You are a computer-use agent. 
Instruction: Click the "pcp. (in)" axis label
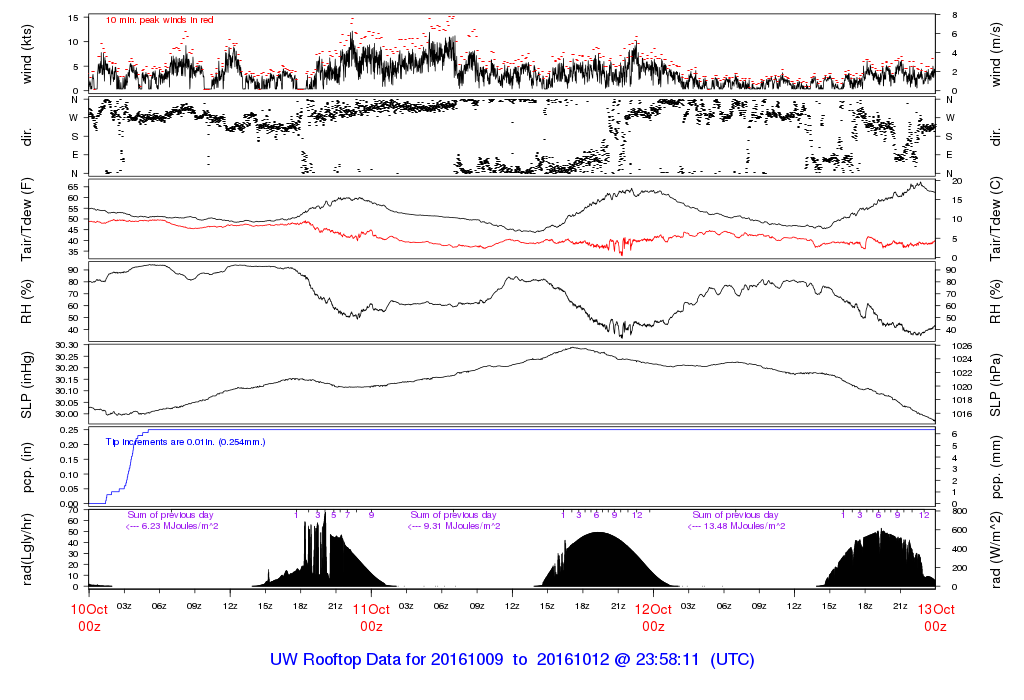click(x=28, y=465)
